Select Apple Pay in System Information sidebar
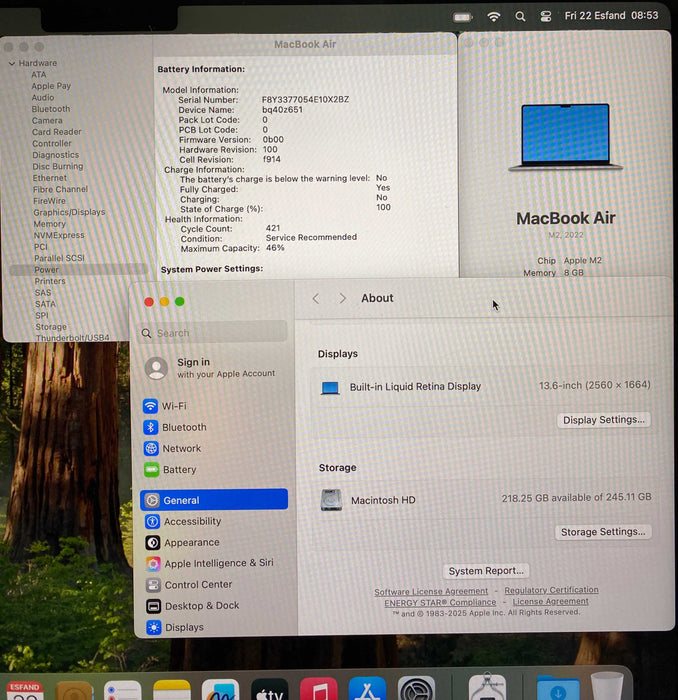Screen dimensions: 678x700 (51, 86)
